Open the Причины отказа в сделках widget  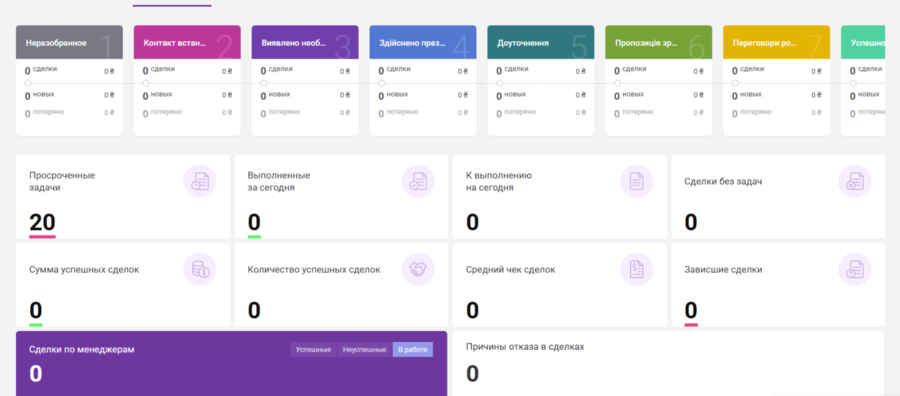(x=668, y=363)
